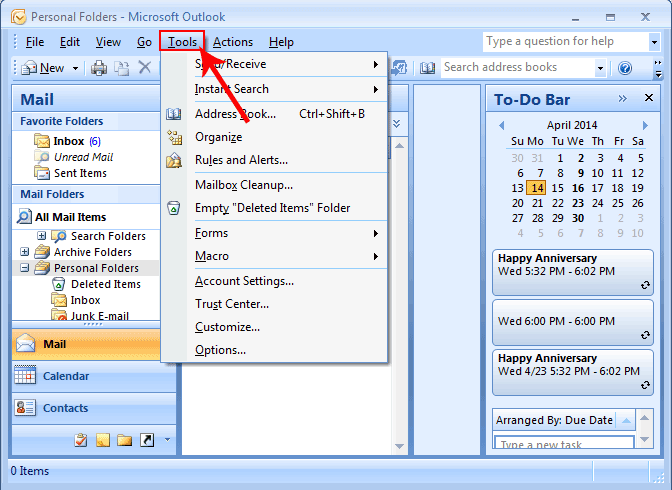Image resolution: width=672 pixels, height=490 pixels.
Task: Click the New mail envelope icon
Action: [29, 68]
